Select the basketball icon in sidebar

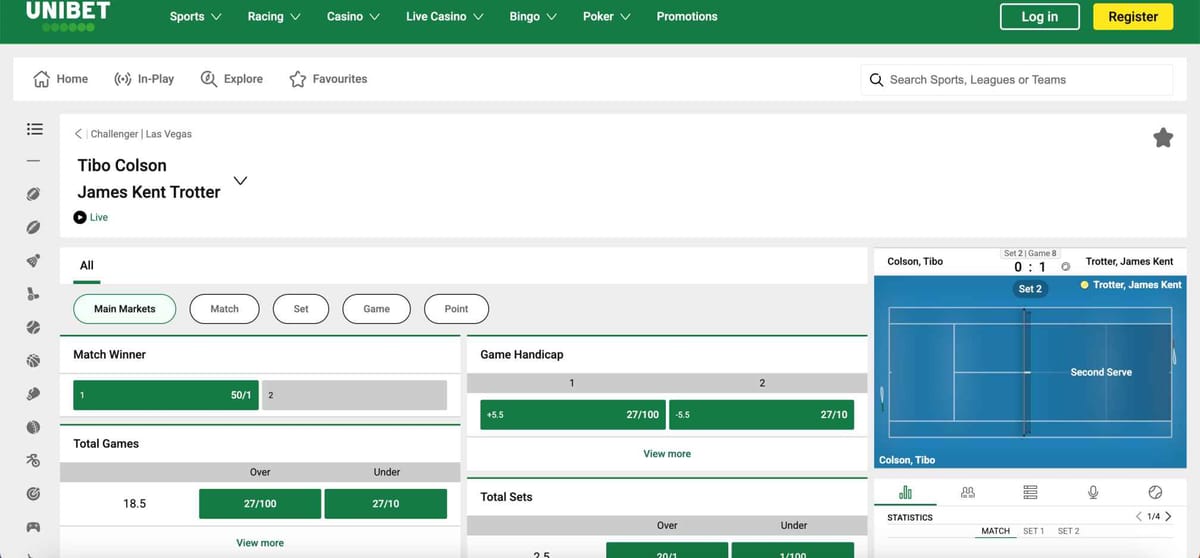[34, 360]
